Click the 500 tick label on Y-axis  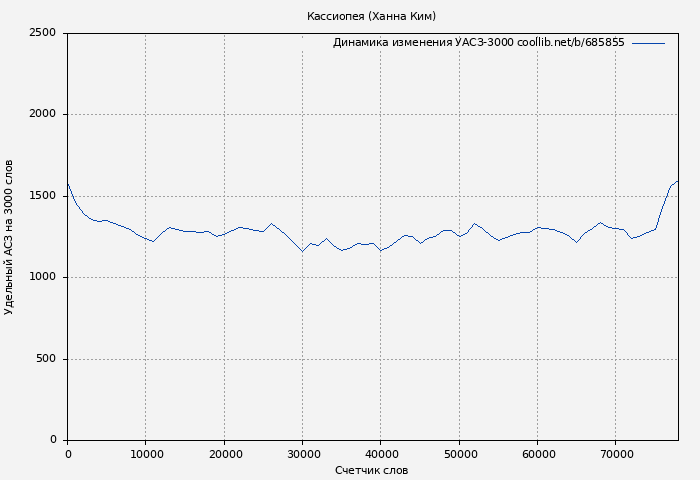[x=46, y=359]
